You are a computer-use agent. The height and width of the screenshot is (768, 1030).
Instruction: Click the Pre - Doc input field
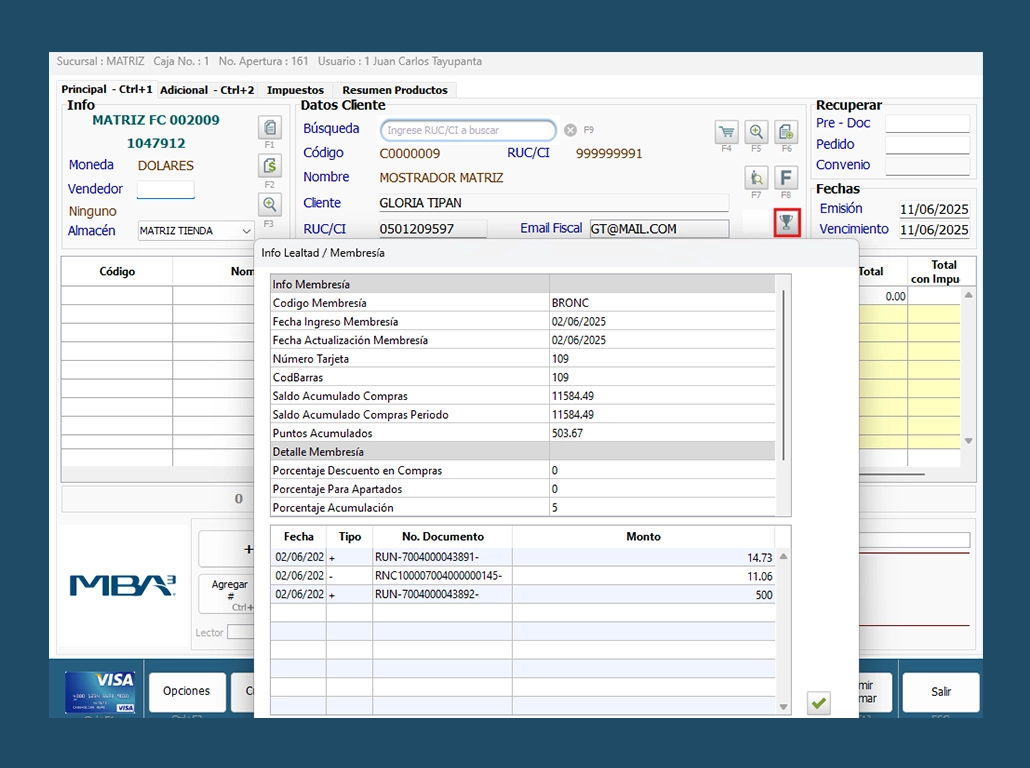click(927, 124)
